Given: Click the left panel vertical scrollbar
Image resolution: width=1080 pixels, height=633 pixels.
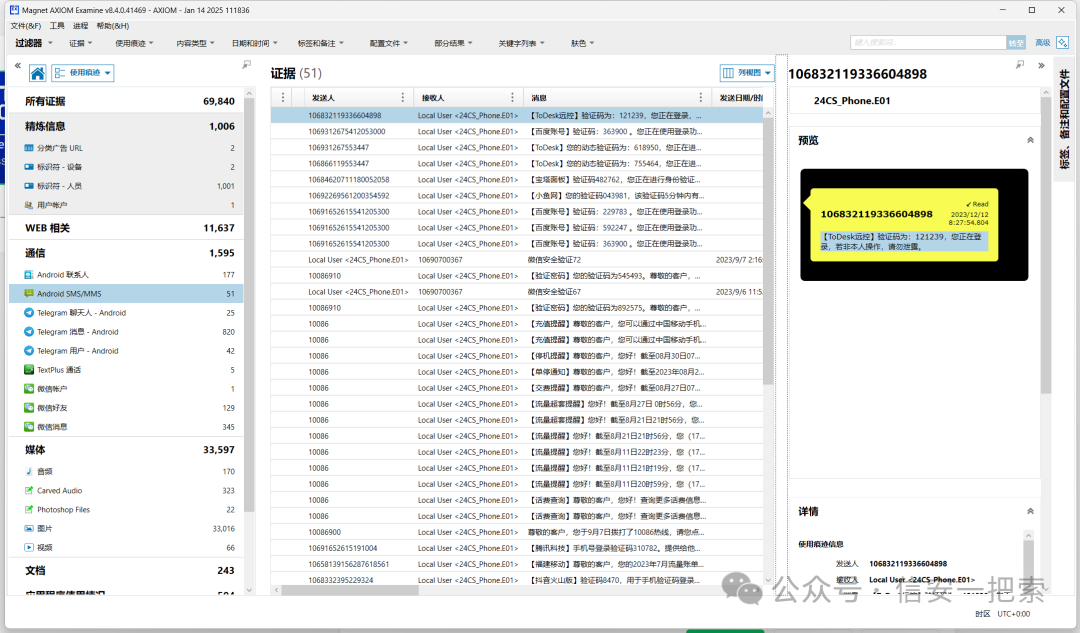Looking at the screenshot, I should pos(249,305).
